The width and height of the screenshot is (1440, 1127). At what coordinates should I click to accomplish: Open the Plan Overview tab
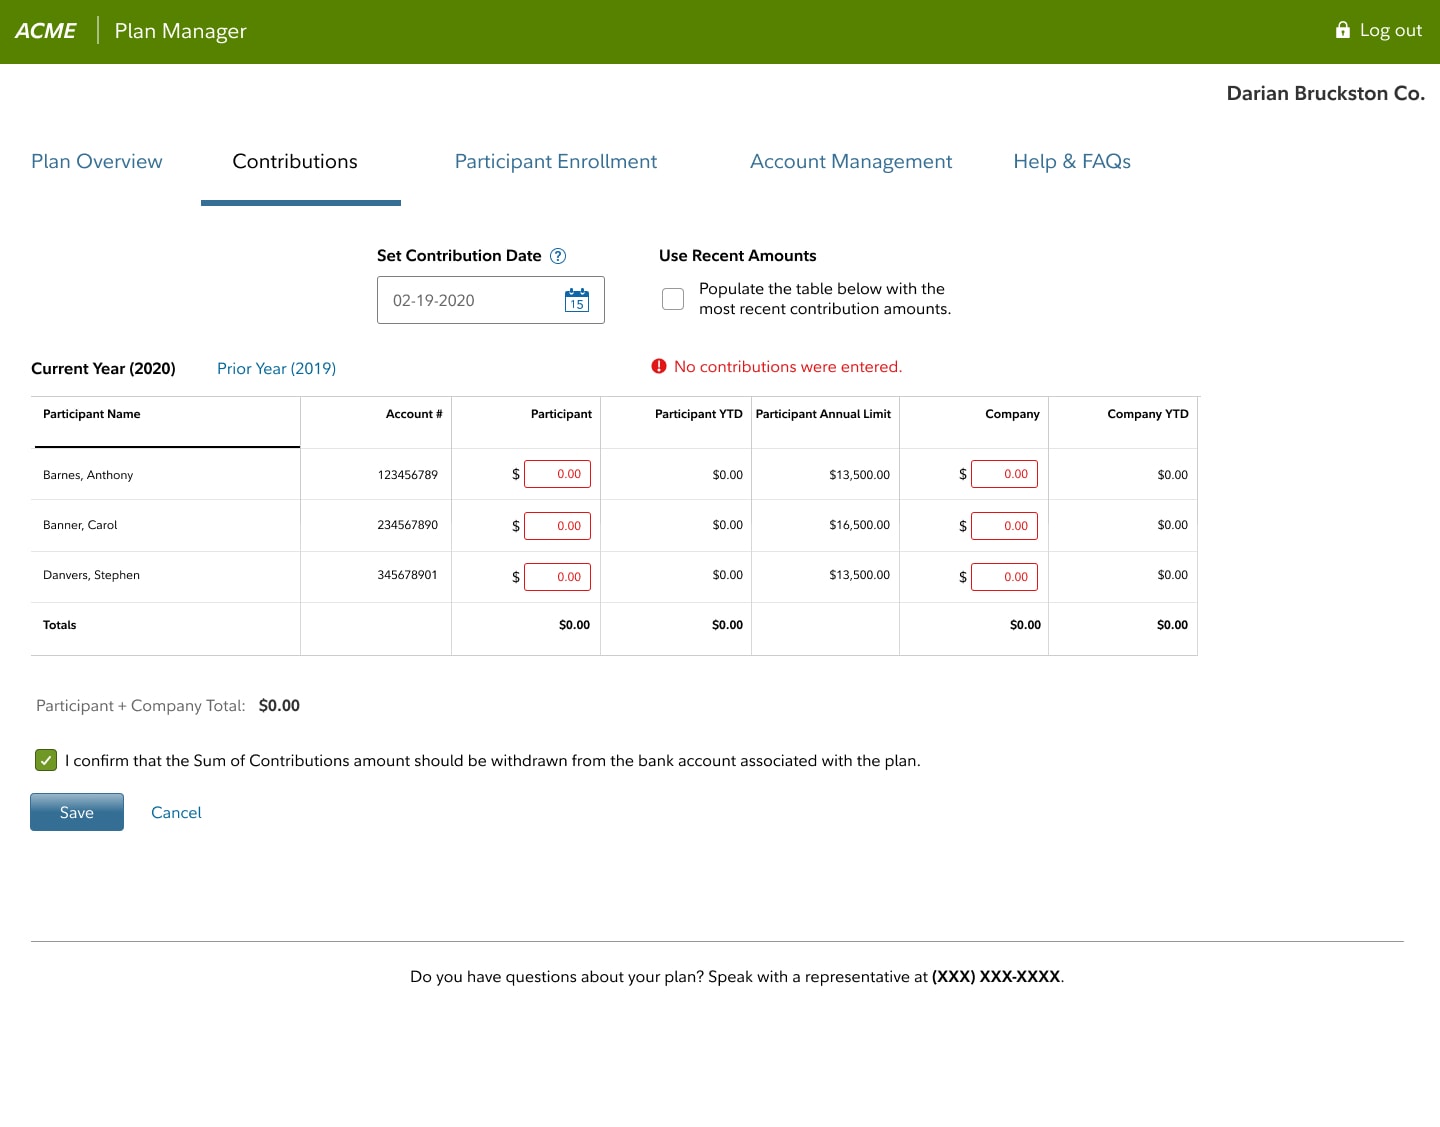(97, 162)
